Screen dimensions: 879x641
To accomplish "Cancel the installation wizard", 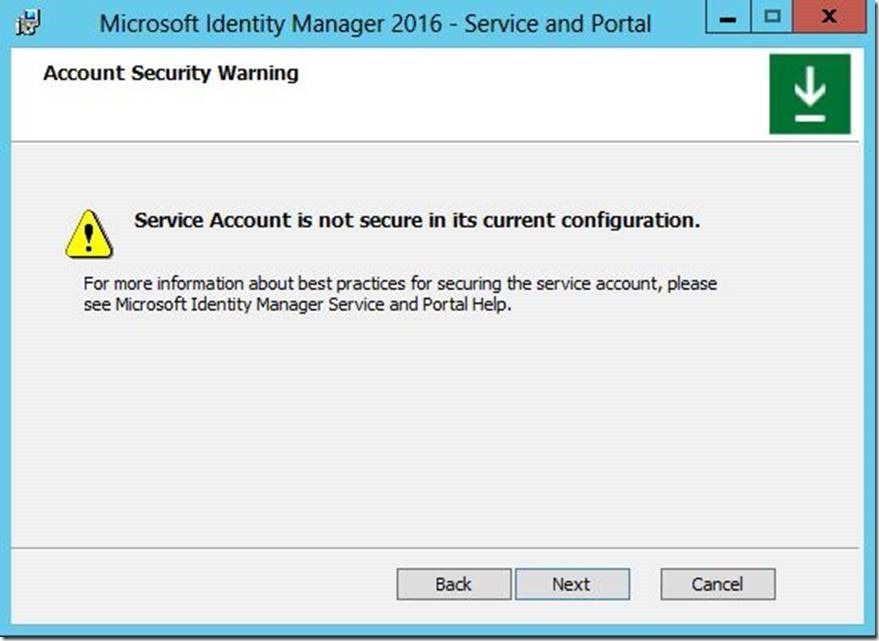I will click(x=717, y=584).
